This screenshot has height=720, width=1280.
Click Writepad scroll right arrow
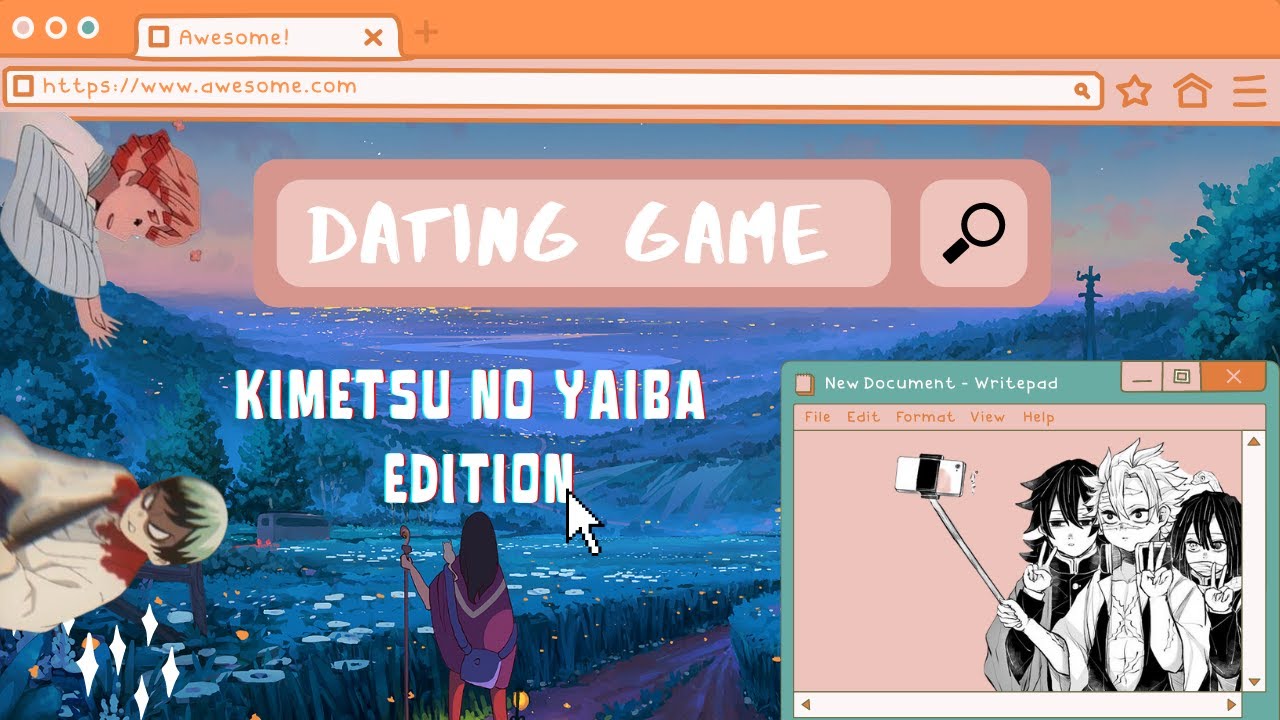(x=1232, y=704)
